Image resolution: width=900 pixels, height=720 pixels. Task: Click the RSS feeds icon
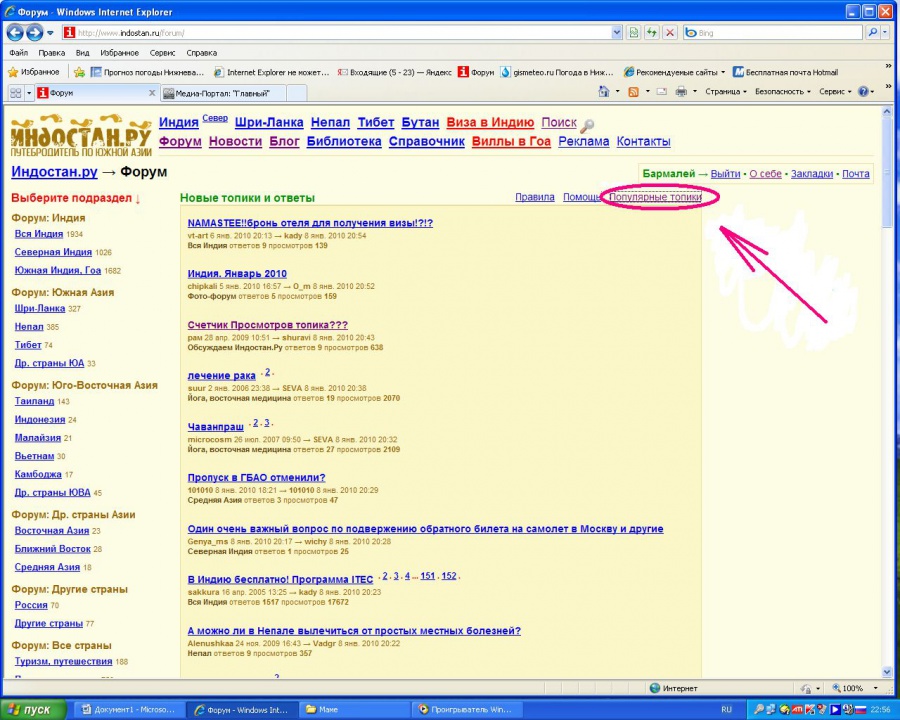point(633,92)
